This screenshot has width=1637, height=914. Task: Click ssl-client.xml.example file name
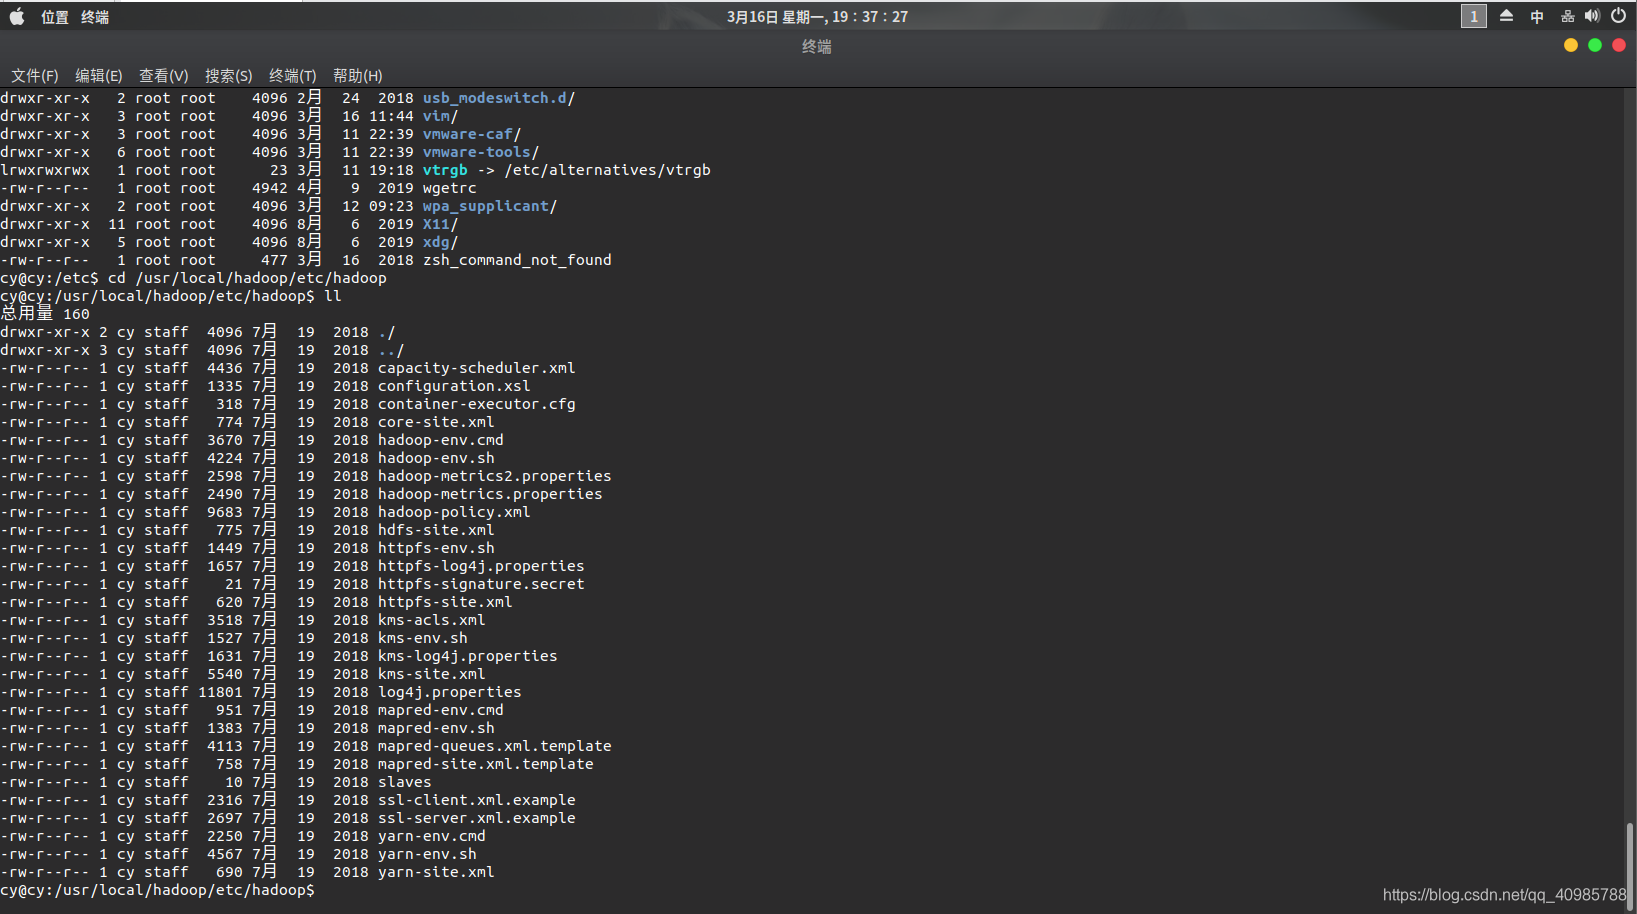477,800
